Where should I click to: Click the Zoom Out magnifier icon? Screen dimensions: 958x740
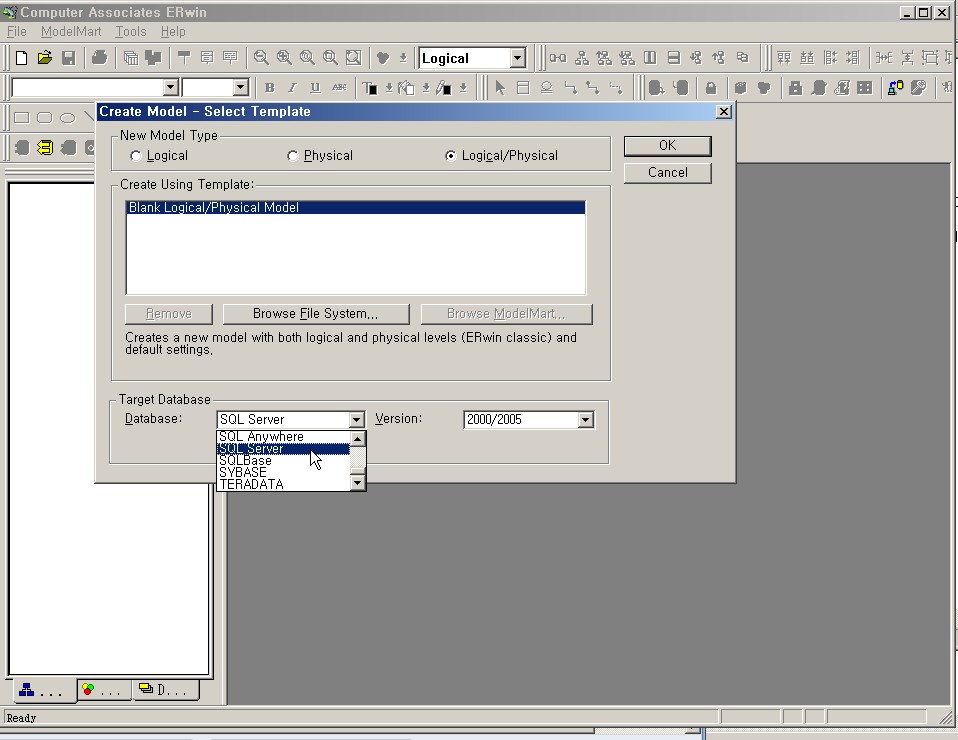[261, 58]
